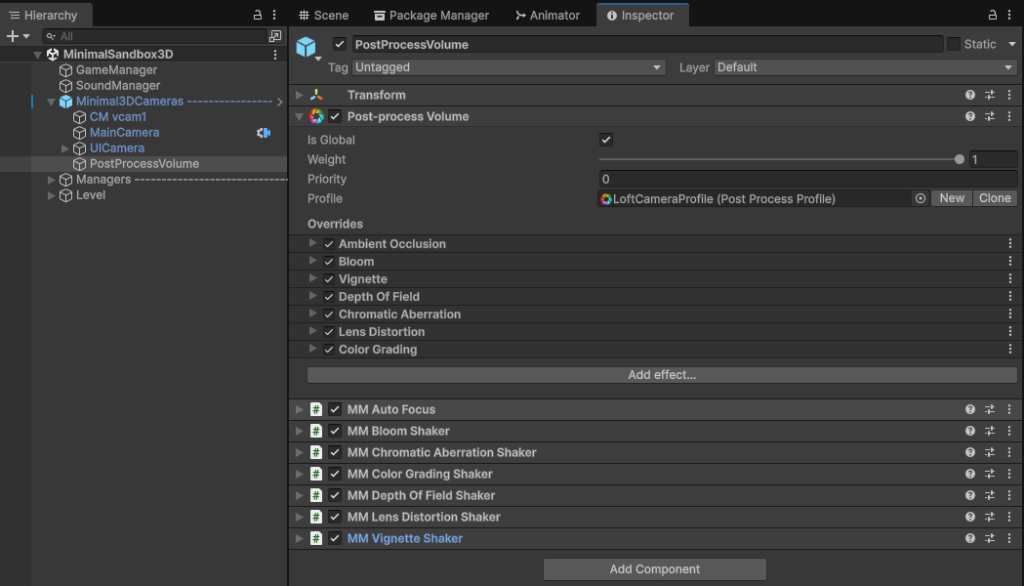Image resolution: width=1024 pixels, height=586 pixels.
Task: Click the Profile object picker icon
Action: tap(920, 199)
